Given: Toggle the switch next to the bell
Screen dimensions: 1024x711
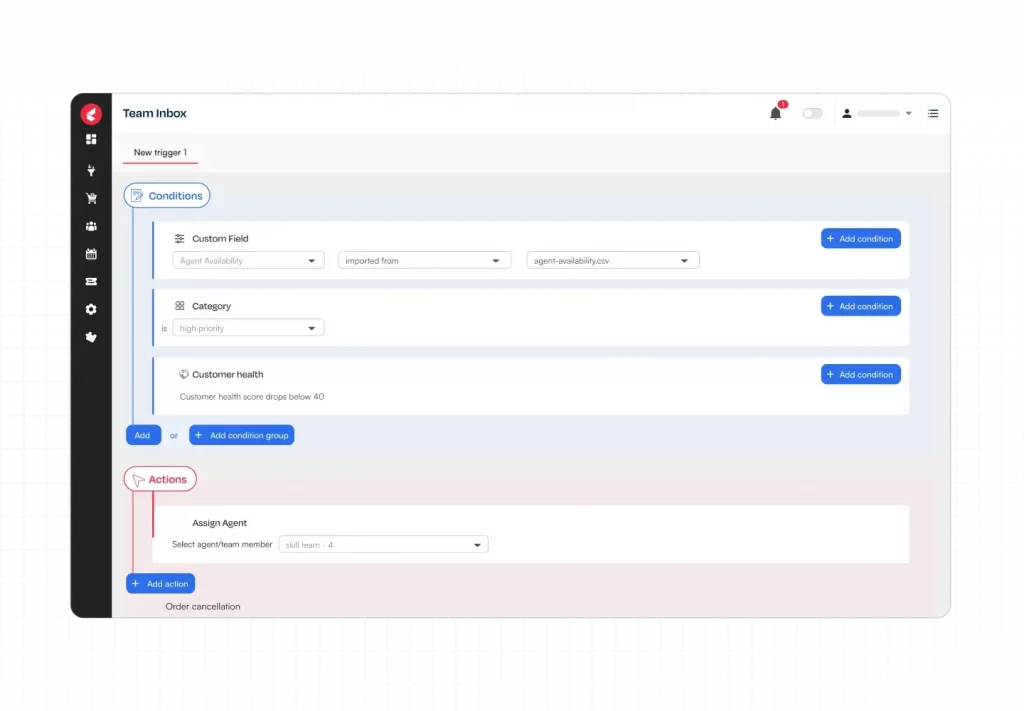Looking at the screenshot, I should click(812, 114).
